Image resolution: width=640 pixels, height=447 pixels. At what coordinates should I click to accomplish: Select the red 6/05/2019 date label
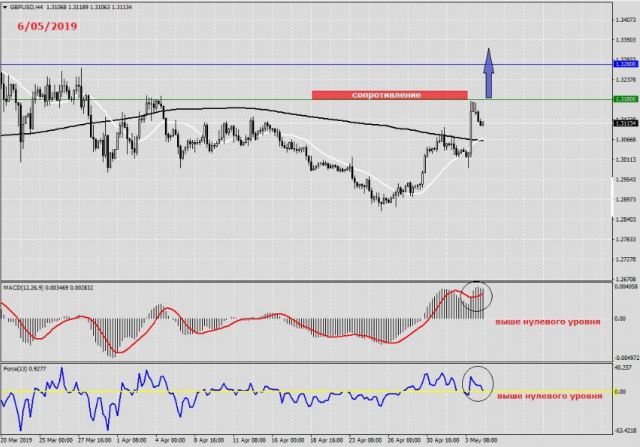point(47,27)
